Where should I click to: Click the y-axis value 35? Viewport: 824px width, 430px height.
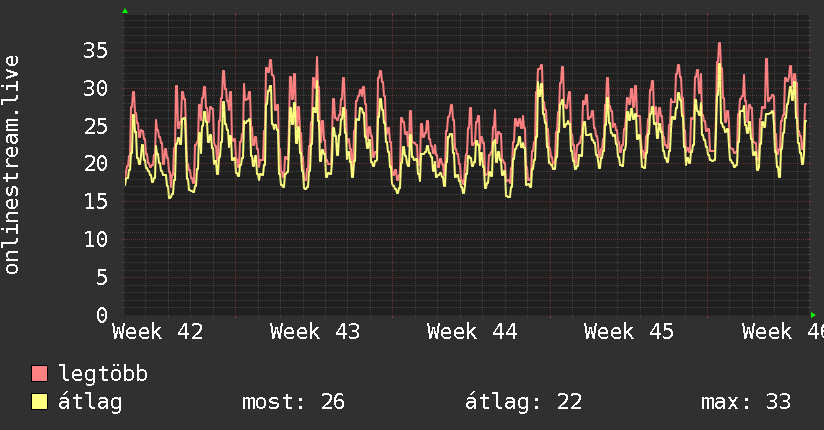click(x=96, y=50)
